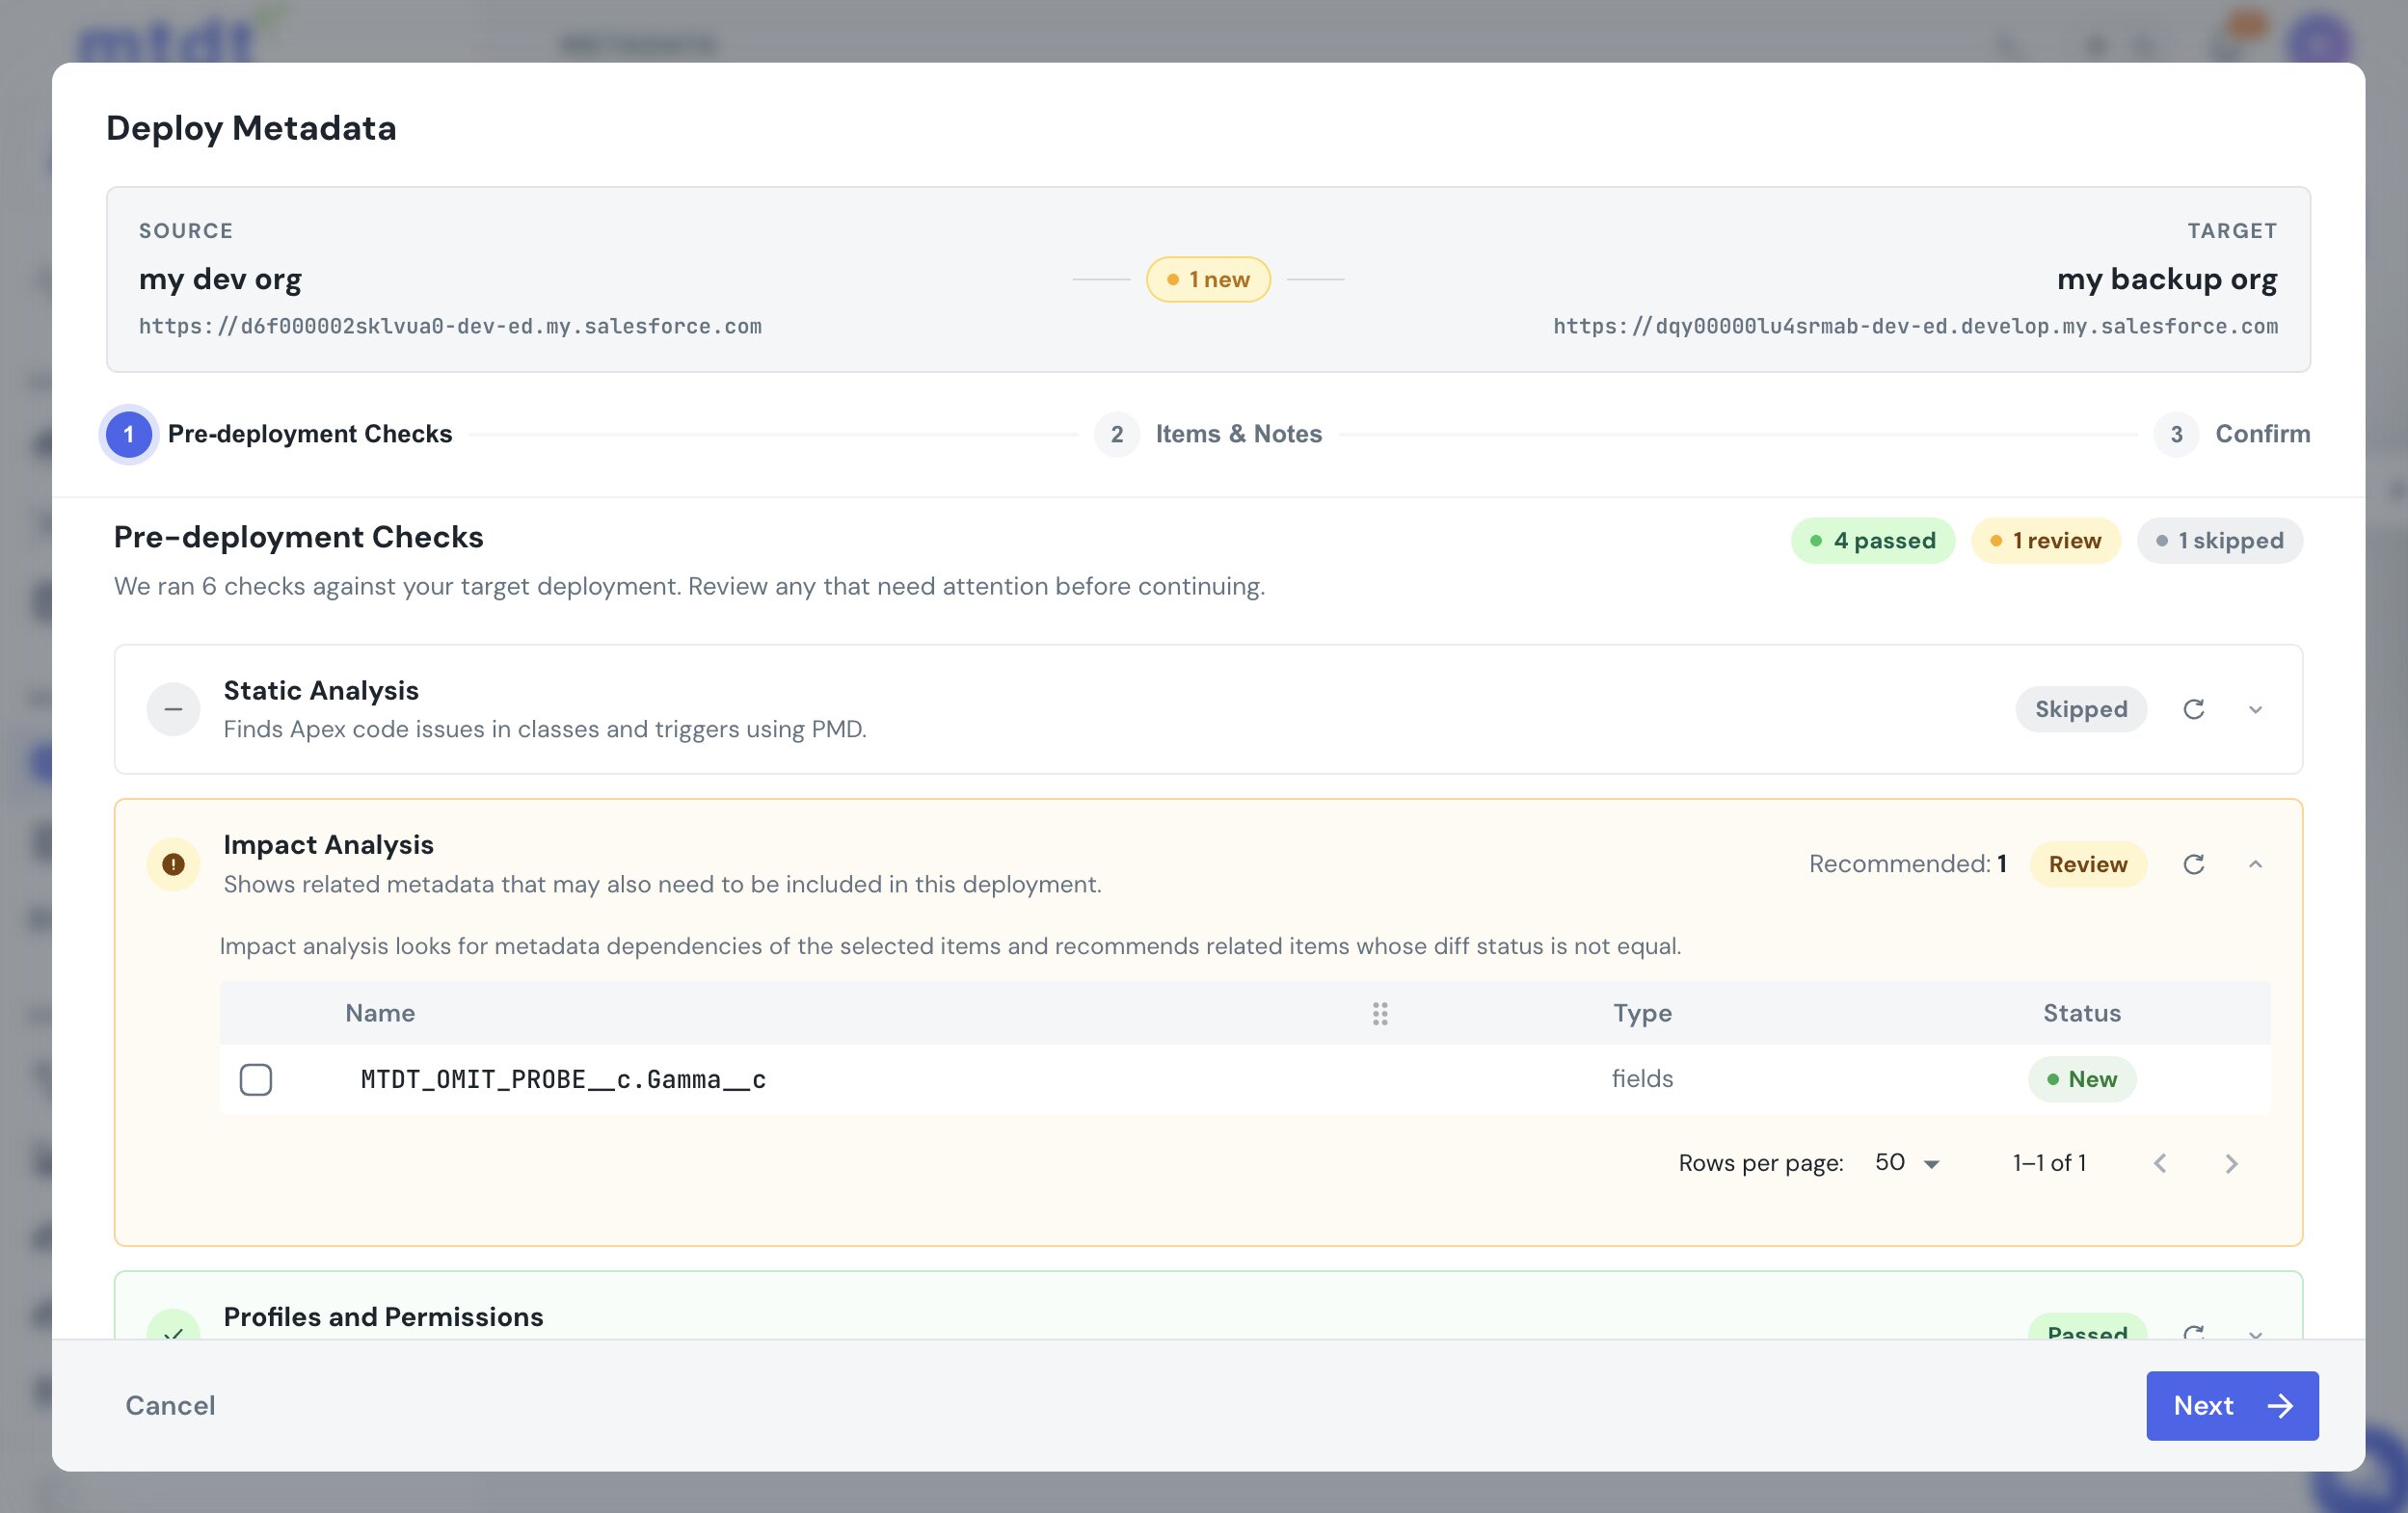Collapse the Impact Analysis section
2408x1513 pixels.
click(x=2255, y=864)
